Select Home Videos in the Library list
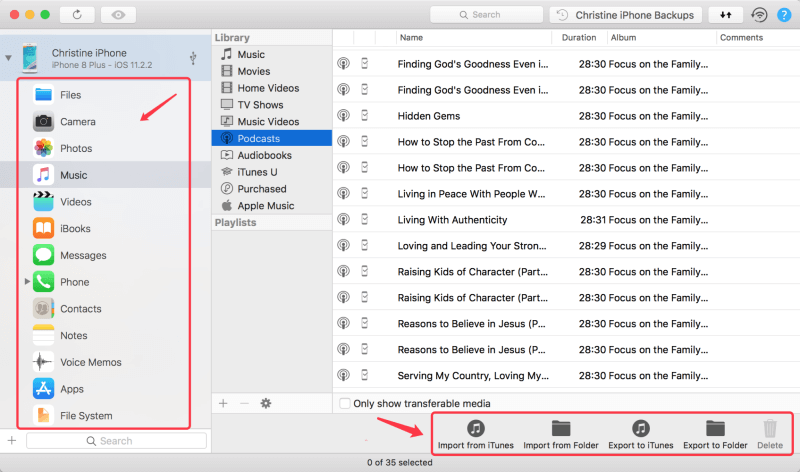This screenshot has height=472, width=800. pyautogui.click(x=271, y=88)
